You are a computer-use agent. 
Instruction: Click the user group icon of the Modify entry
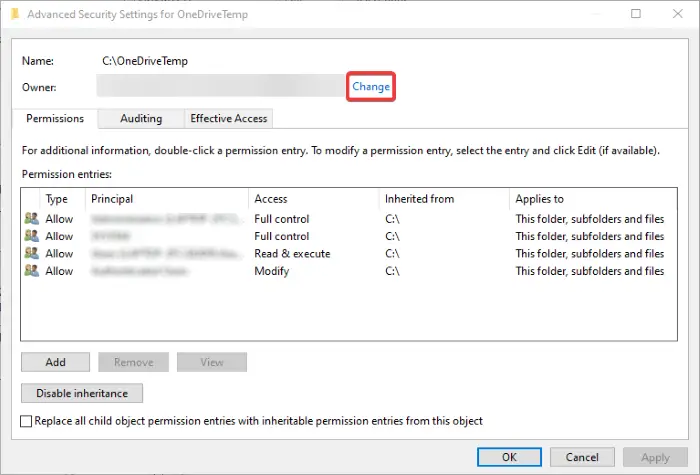(31, 271)
